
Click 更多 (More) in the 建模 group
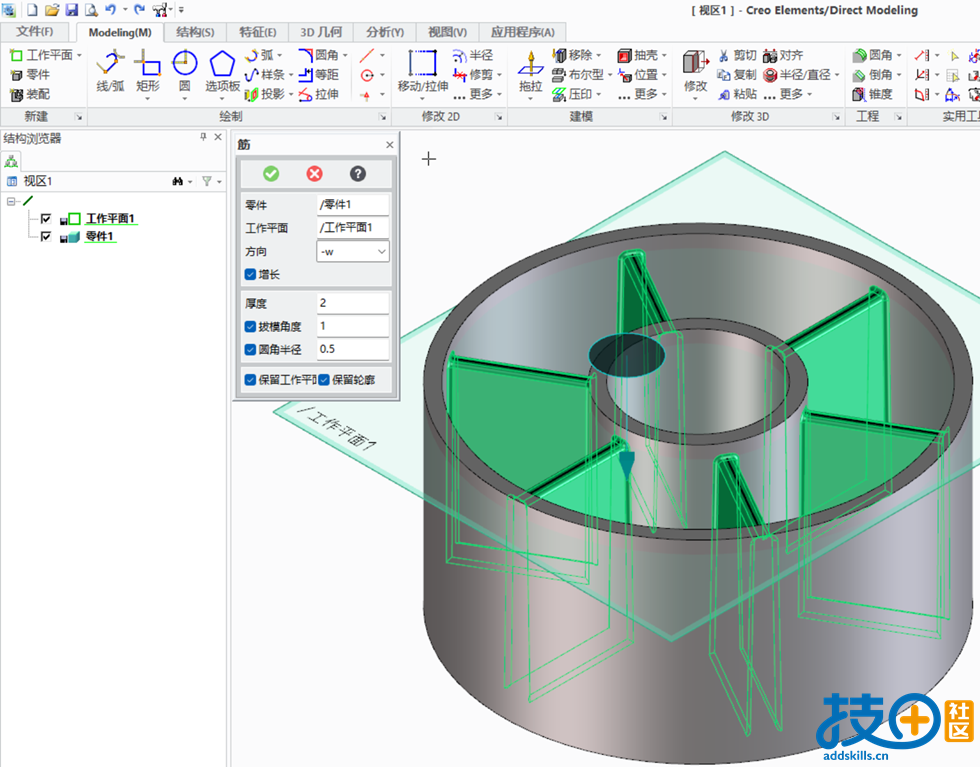[640, 94]
